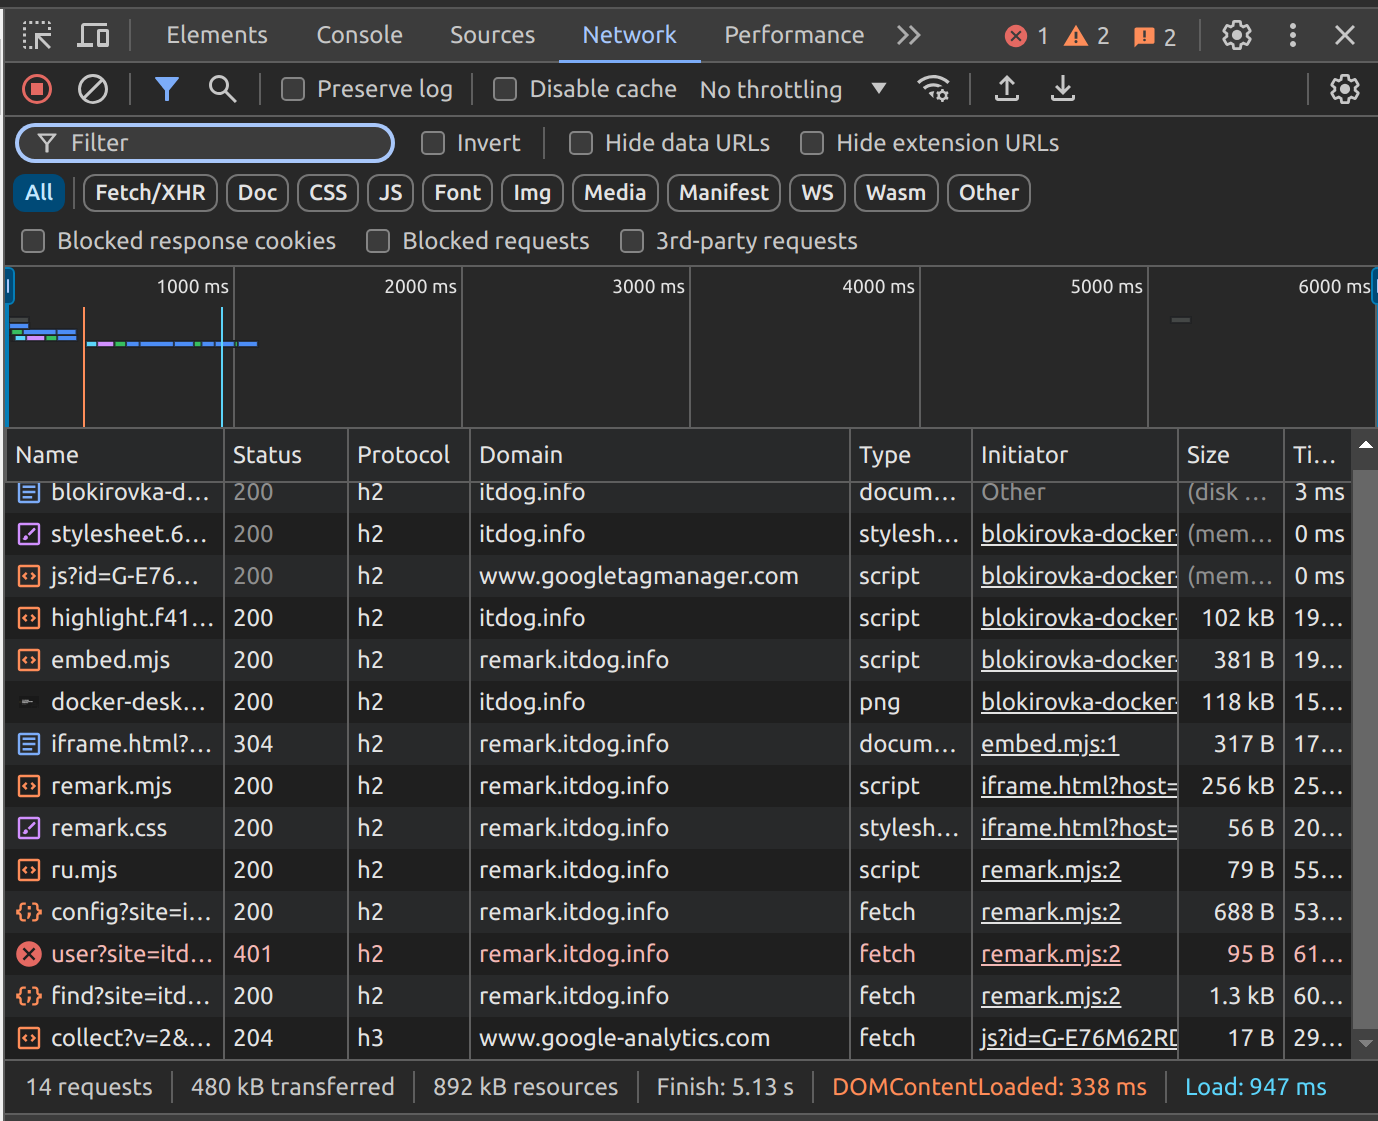The width and height of the screenshot is (1378, 1121).
Task: Filter requests by Media type
Action: point(615,193)
